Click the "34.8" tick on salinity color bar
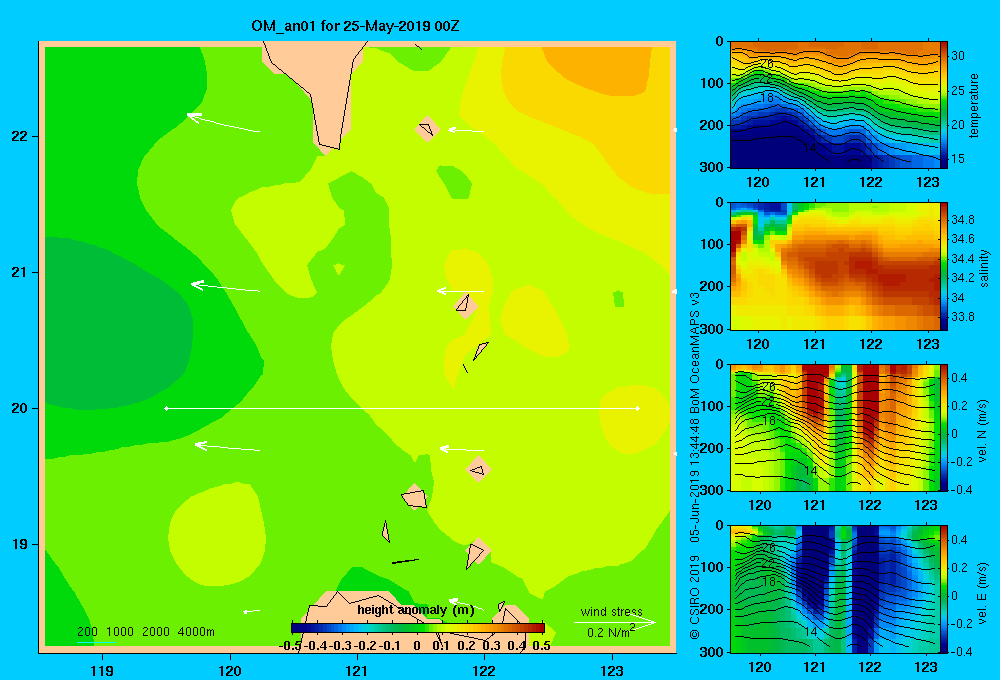This screenshot has height=680, width=1000. tap(963, 220)
